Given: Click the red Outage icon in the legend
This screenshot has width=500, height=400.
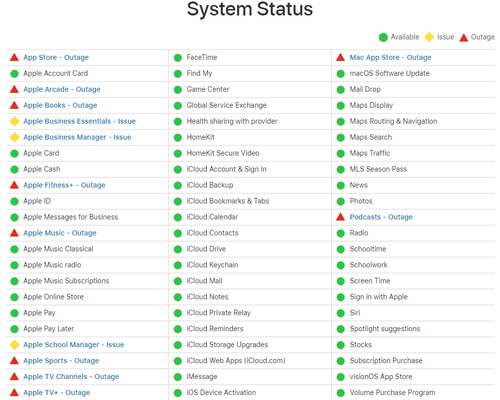Looking at the screenshot, I should click(x=464, y=37).
